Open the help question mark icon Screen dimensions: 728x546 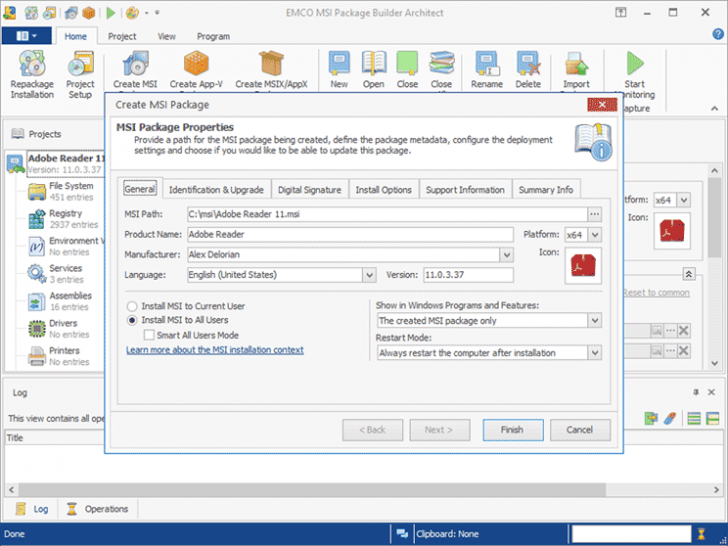[x=718, y=33]
